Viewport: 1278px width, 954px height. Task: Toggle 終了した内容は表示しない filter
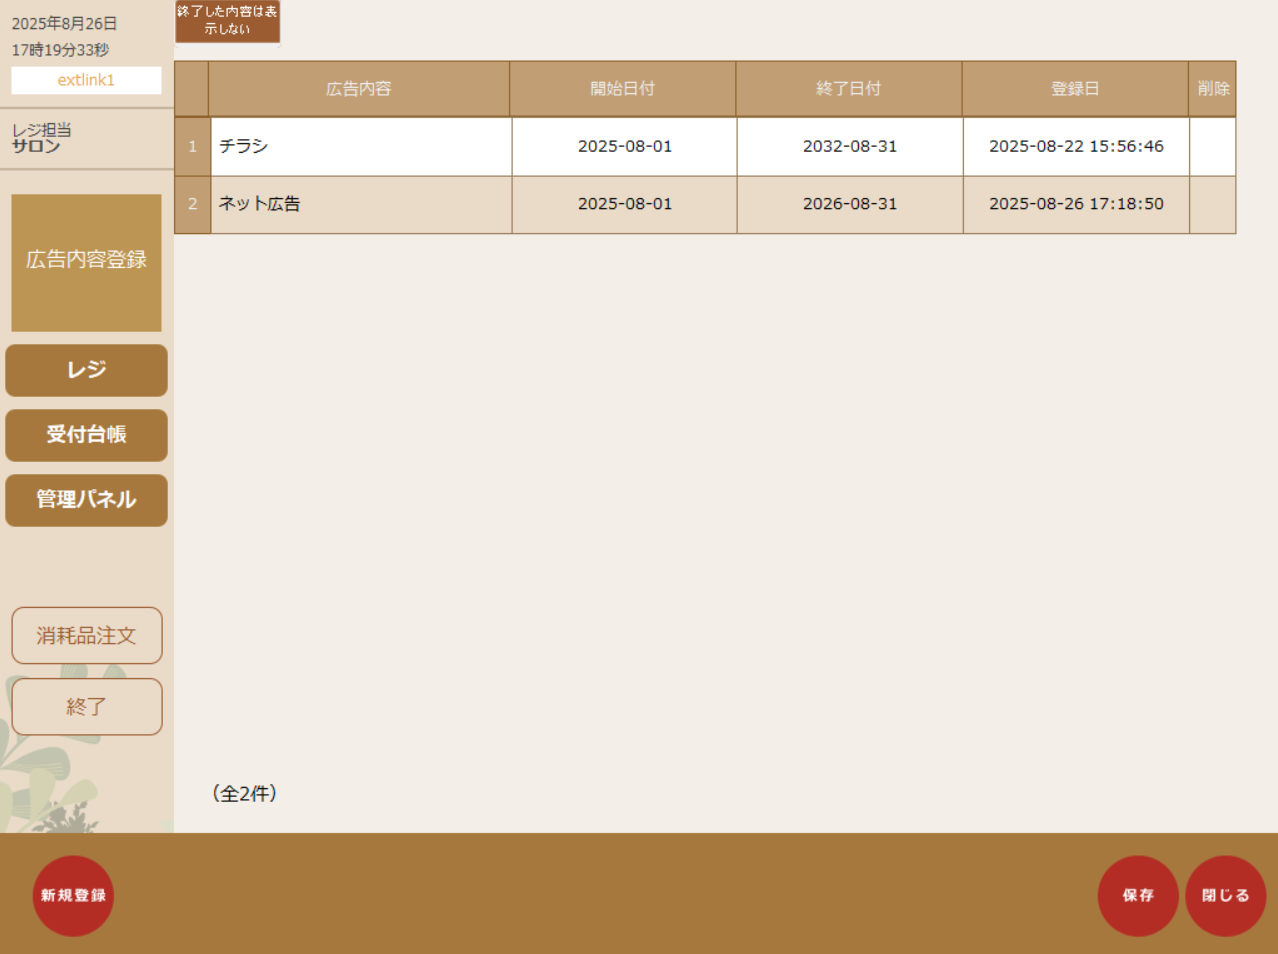pos(227,21)
